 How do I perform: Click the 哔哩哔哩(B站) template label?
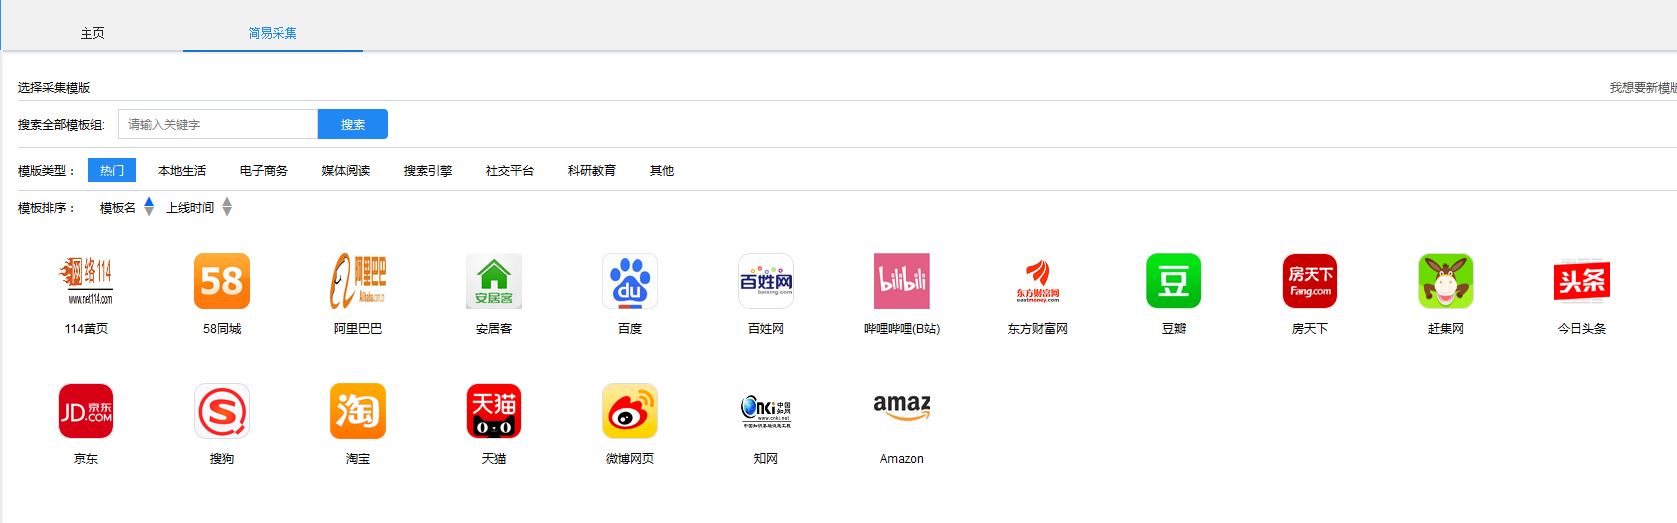[902, 329]
